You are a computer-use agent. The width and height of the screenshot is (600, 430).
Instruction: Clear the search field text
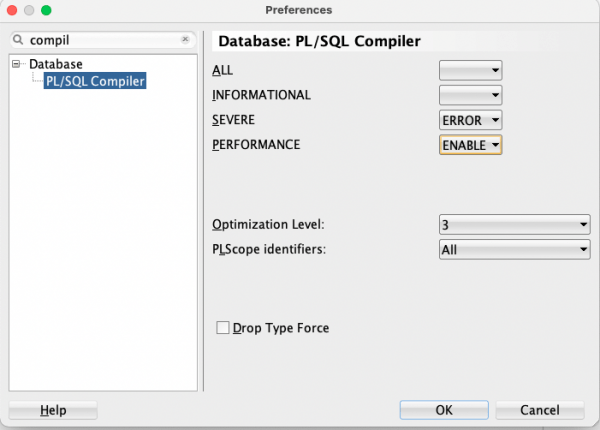click(185, 39)
